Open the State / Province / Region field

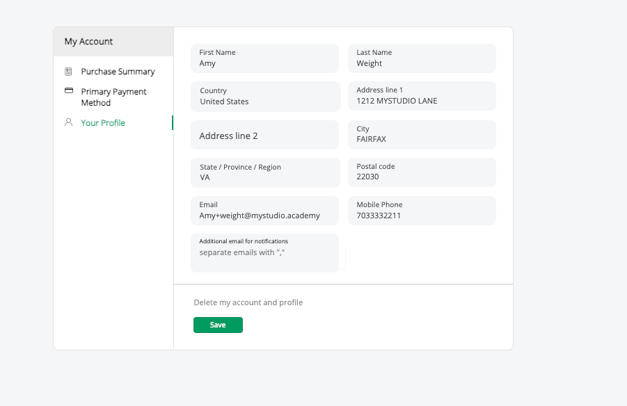(x=264, y=173)
